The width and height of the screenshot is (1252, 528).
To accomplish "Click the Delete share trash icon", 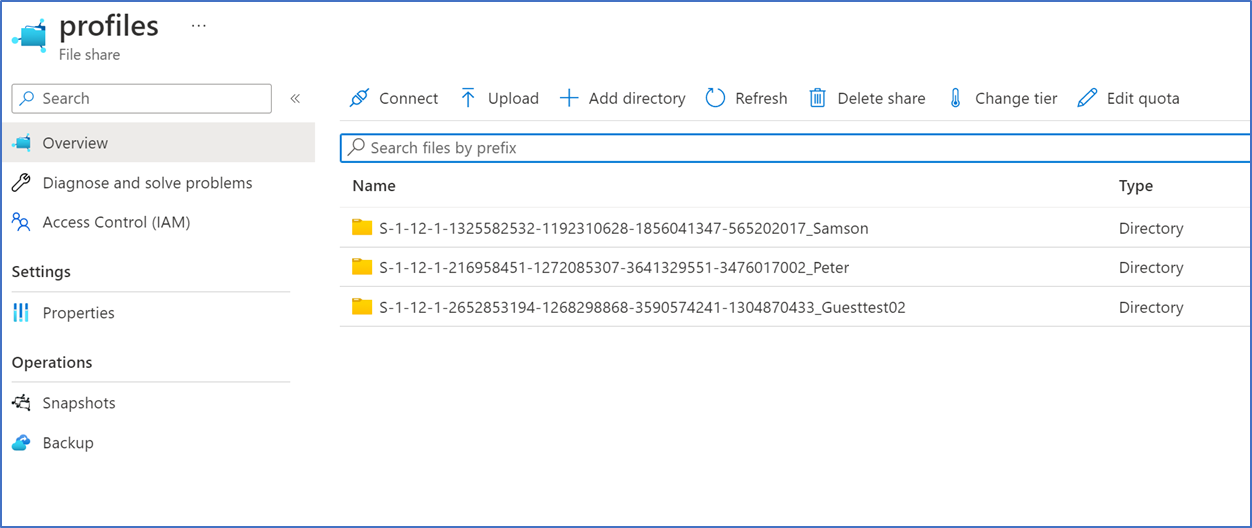I will click(x=817, y=98).
